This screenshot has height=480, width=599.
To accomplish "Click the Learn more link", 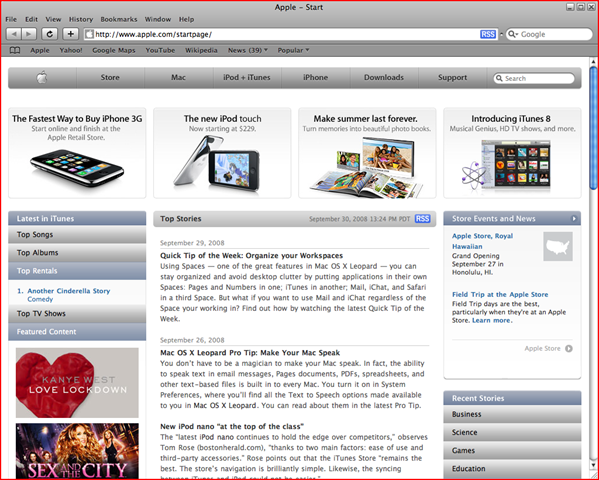I will coord(491,320).
